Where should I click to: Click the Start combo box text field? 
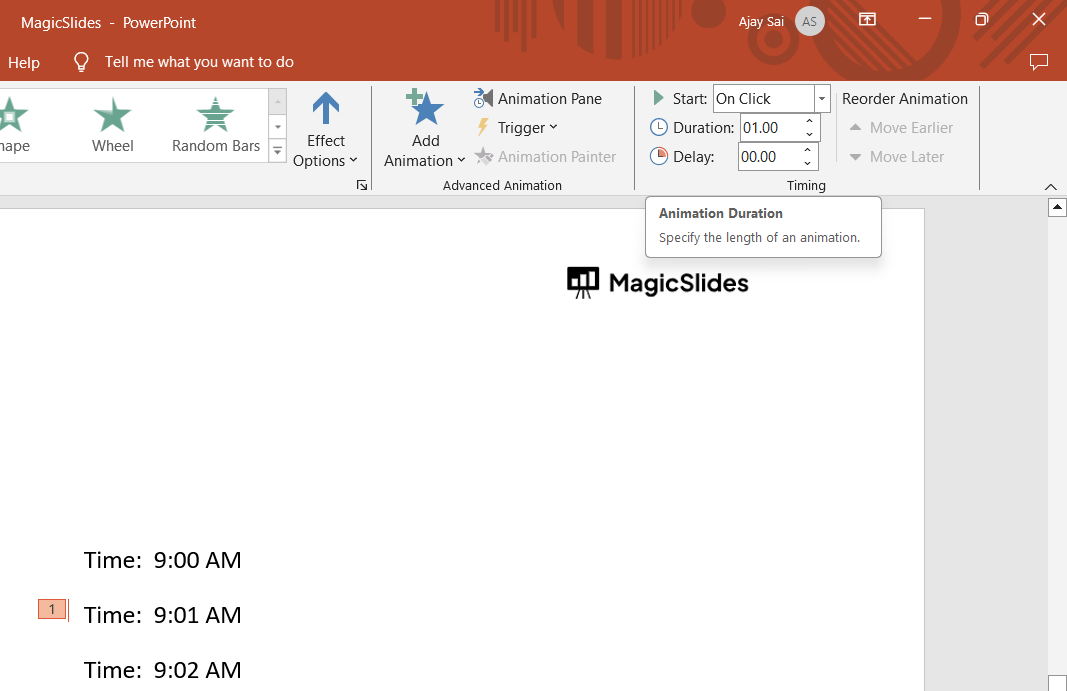[x=764, y=99]
